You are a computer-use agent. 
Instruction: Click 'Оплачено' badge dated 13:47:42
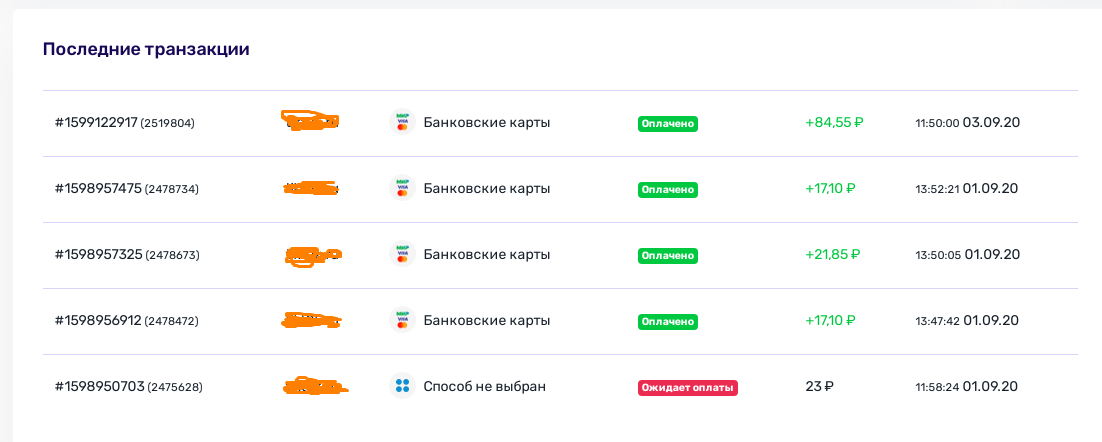coord(667,322)
